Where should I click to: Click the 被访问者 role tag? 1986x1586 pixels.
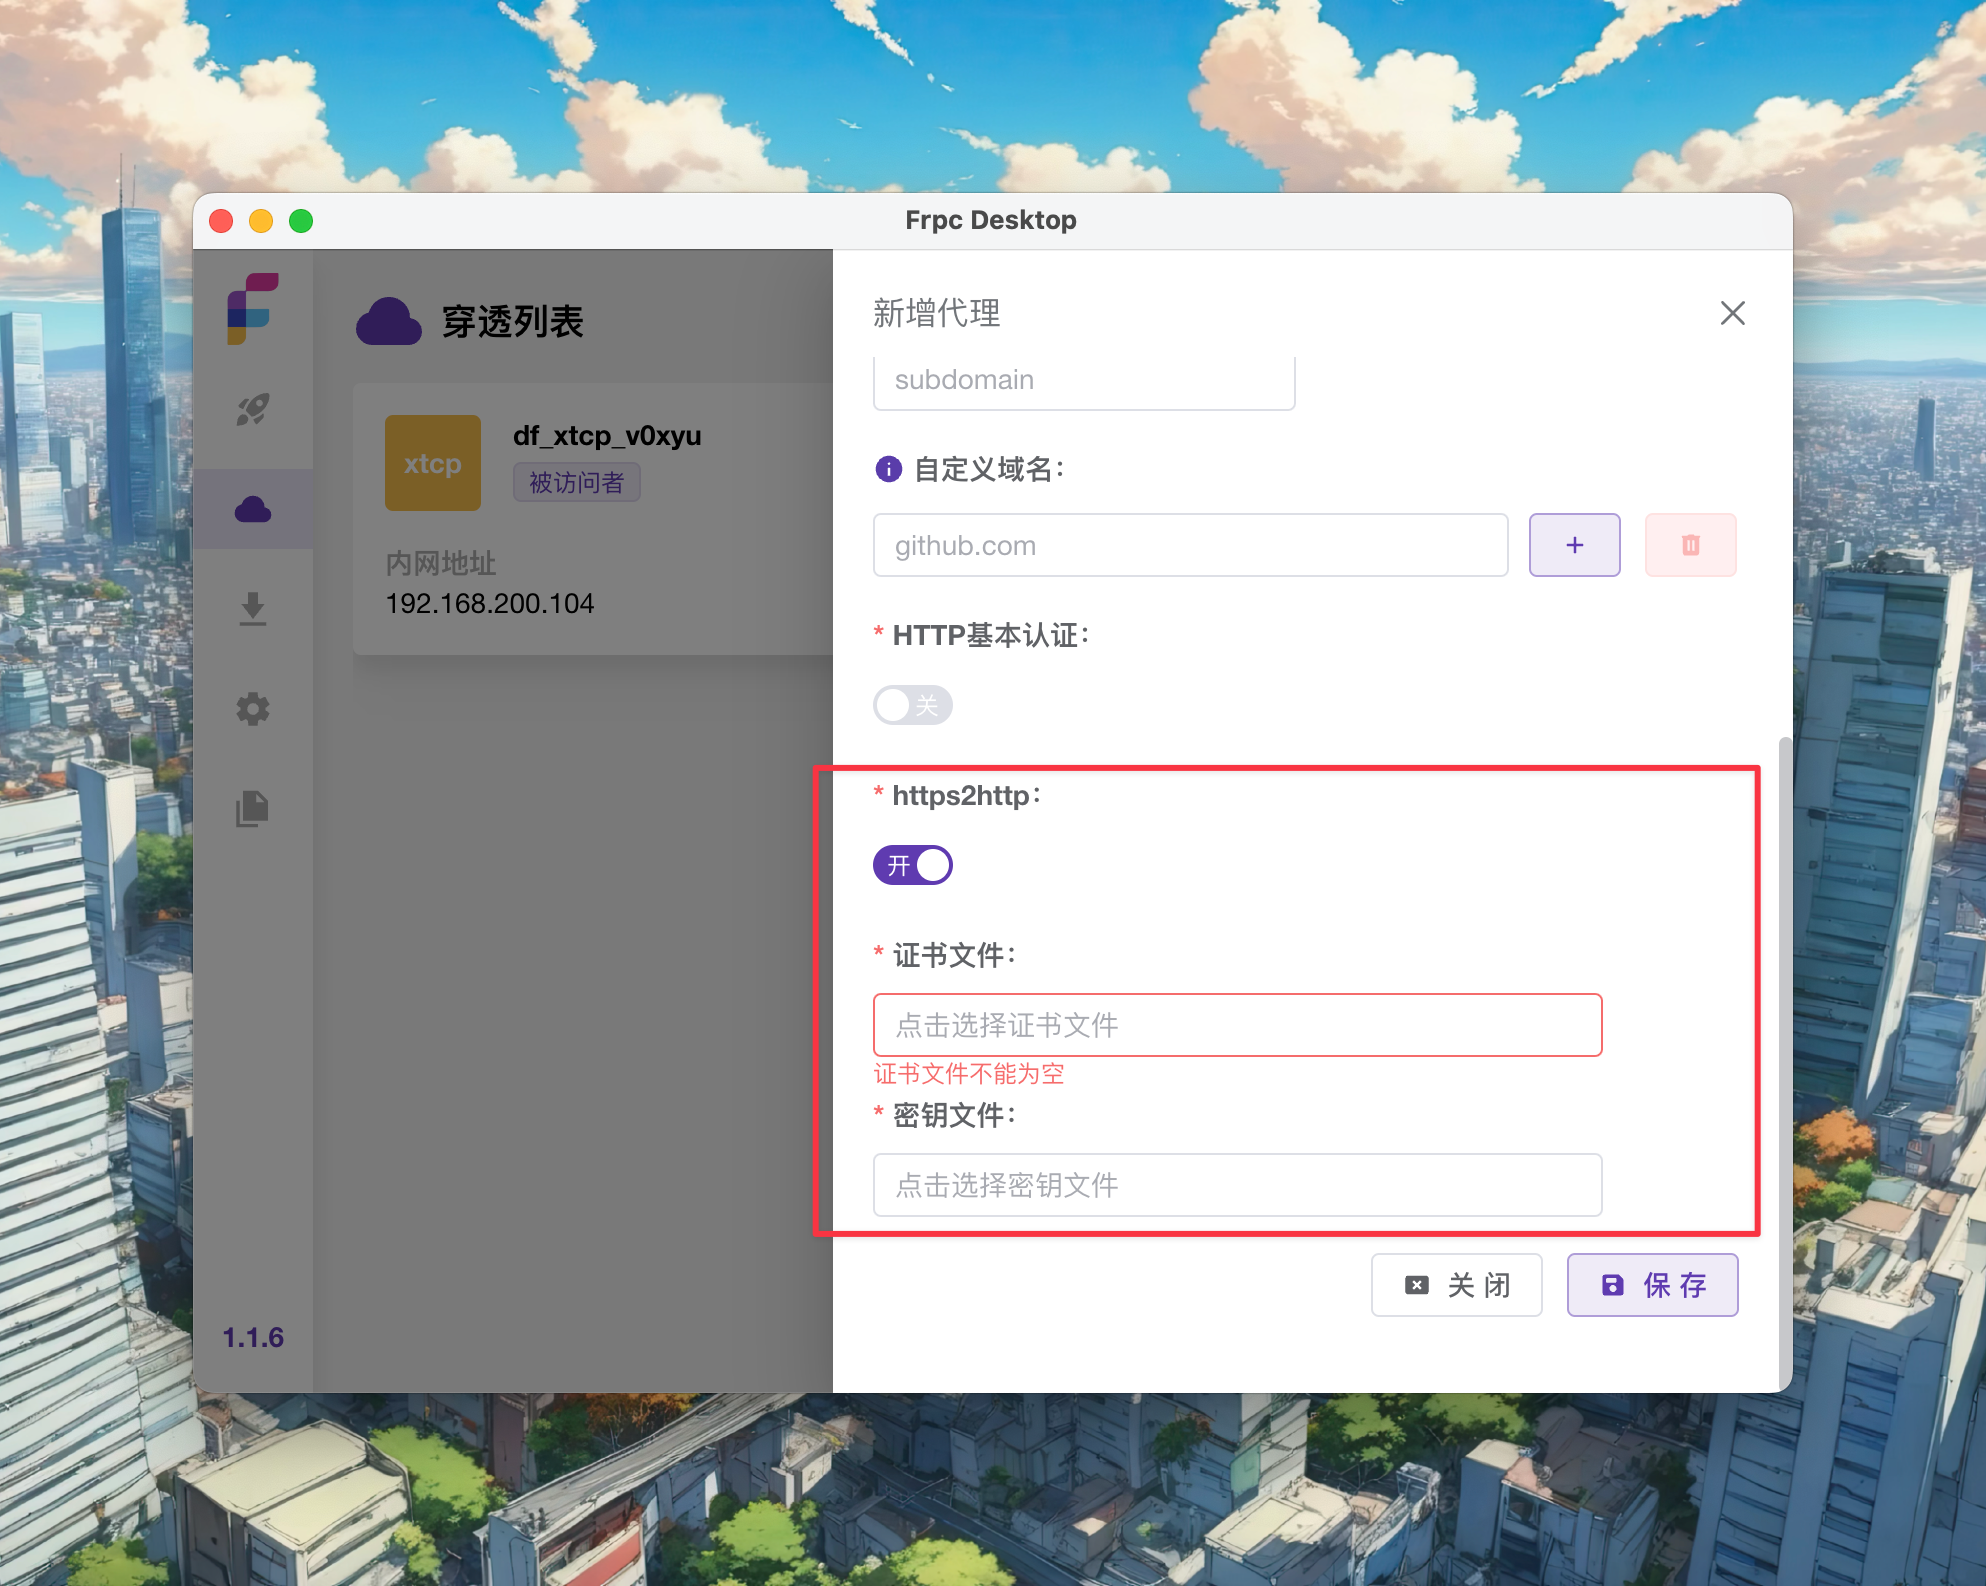coord(576,482)
